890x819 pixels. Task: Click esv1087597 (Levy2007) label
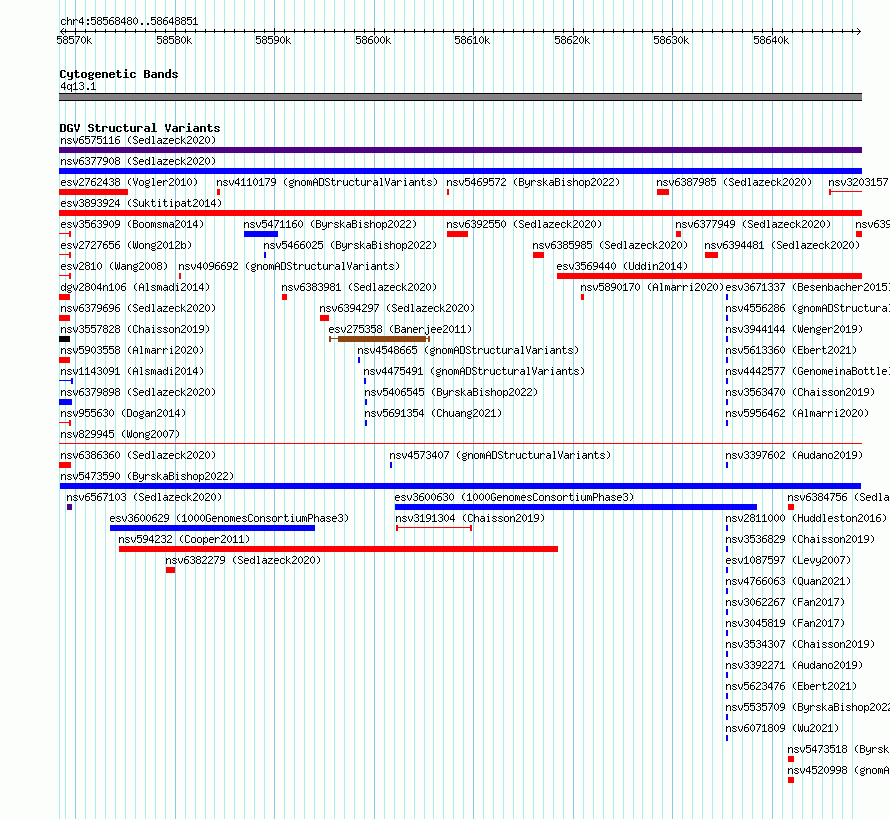click(788, 560)
